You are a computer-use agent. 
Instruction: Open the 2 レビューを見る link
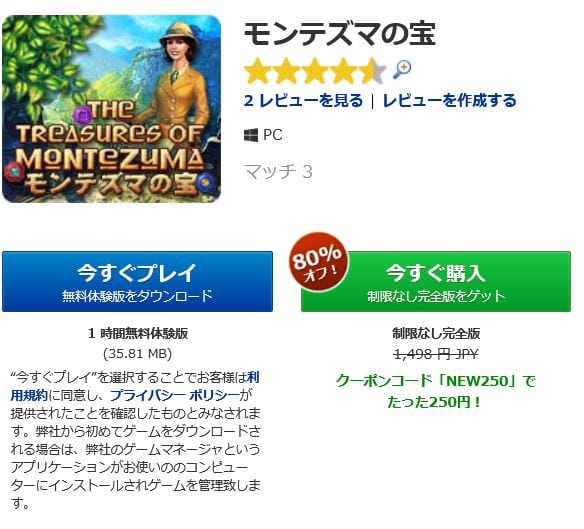[303, 101]
